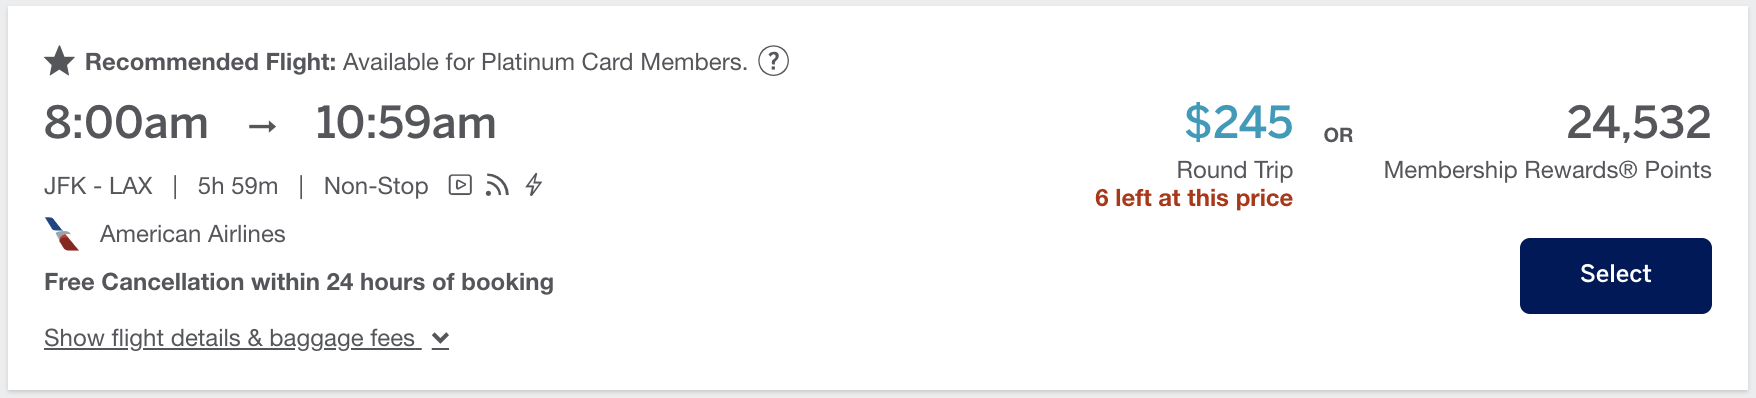
Task: Click the $245 round trip price
Action: click(1238, 122)
